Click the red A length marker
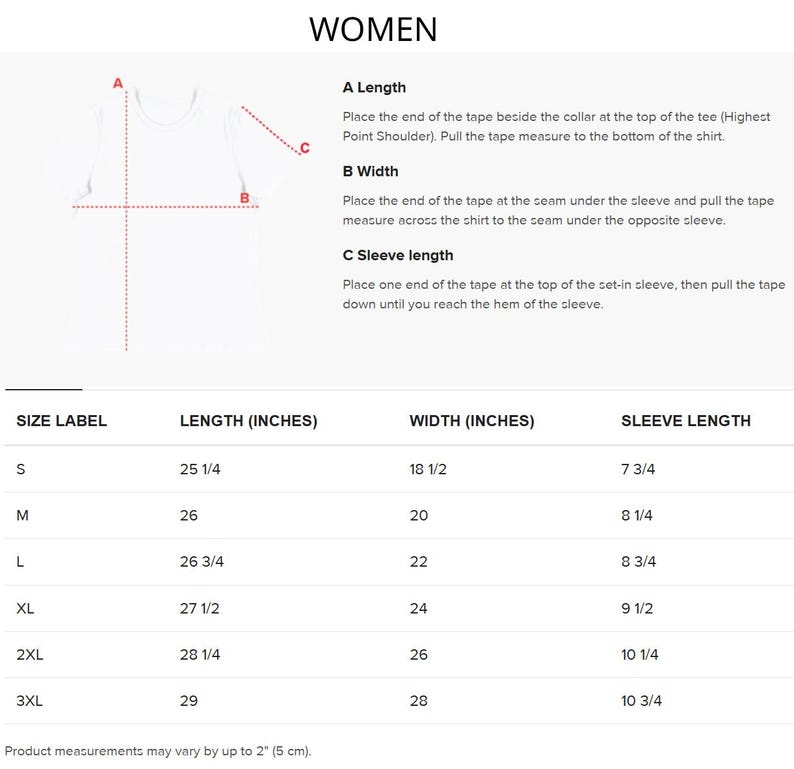Image resolution: width=794 pixels, height=769 pixels. coord(118,83)
